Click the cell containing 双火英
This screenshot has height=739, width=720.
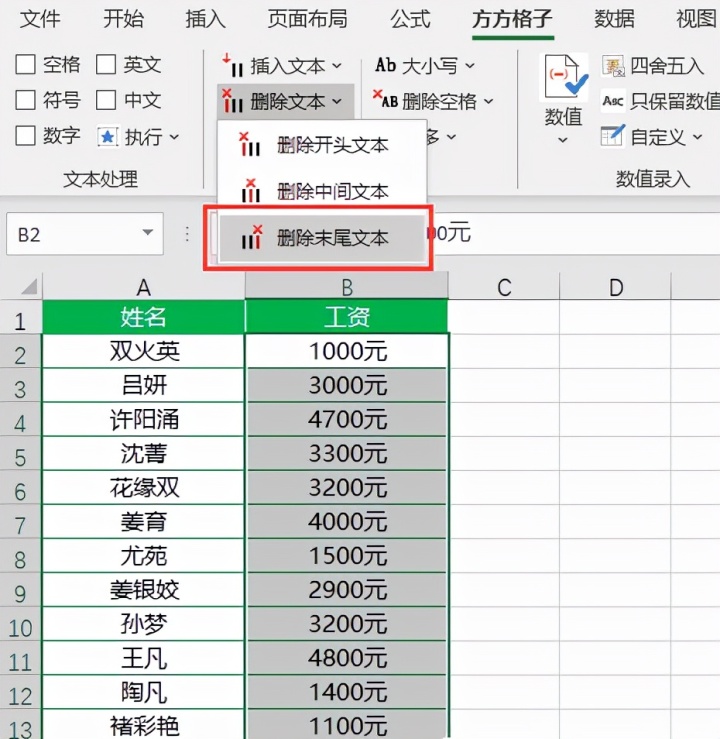pos(144,351)
